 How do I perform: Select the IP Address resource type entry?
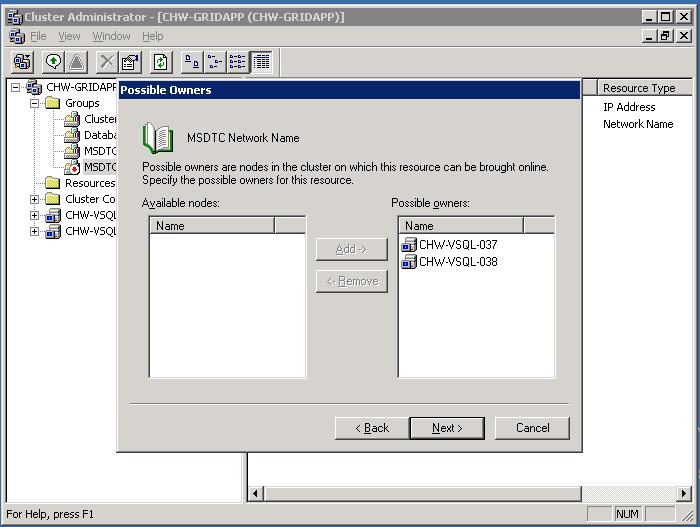[x=629, y=107]
